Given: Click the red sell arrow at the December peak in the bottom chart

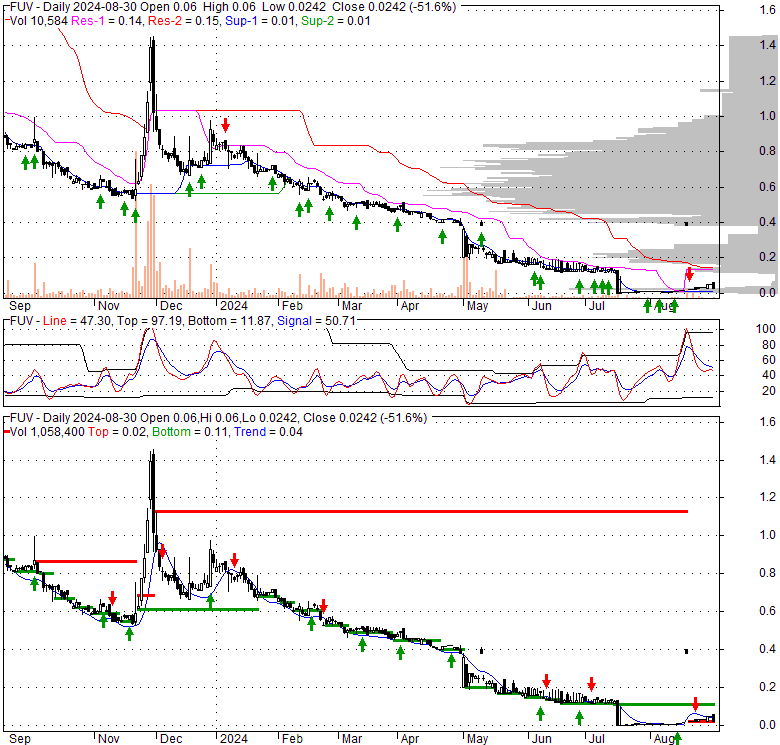Looking at the screenshot, I should pyautogui.click(x=162, y=551).
